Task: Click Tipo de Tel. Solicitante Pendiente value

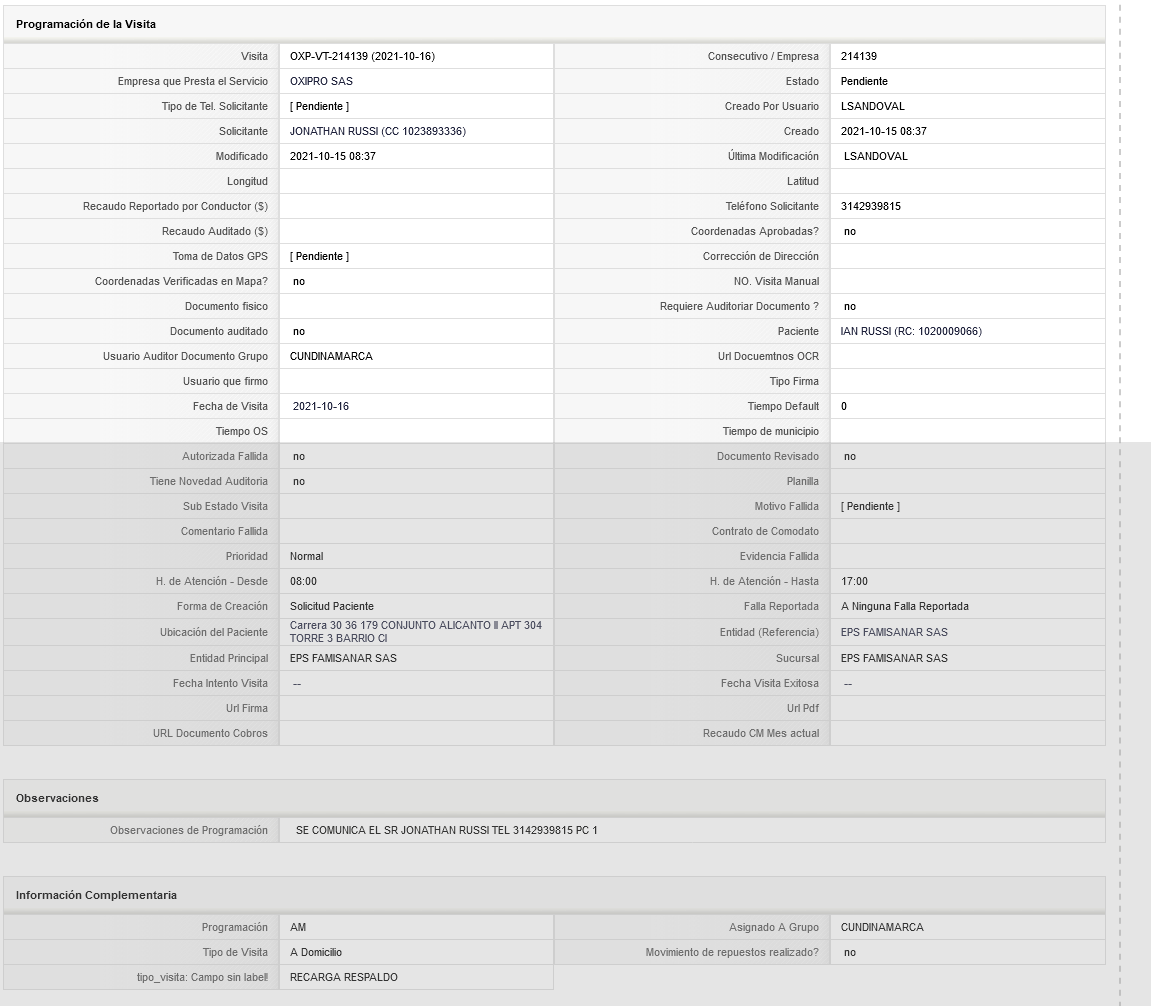Action: coord(319,106)
